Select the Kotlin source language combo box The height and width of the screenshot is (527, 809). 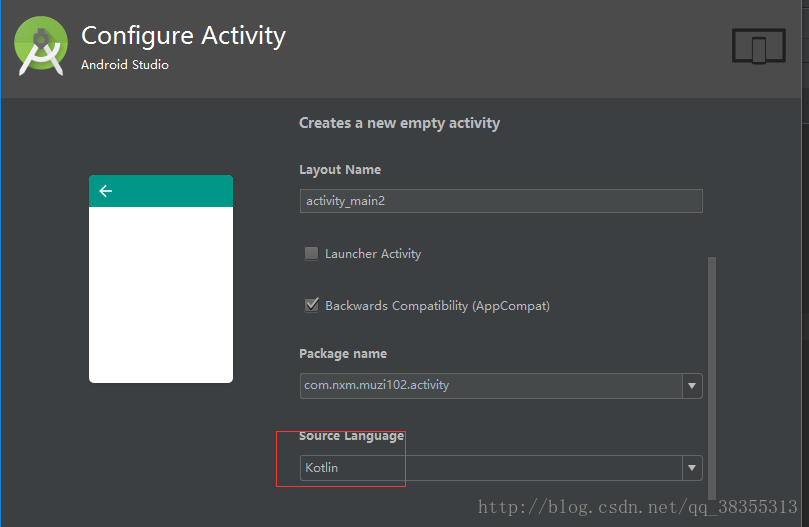pos(501,468)
